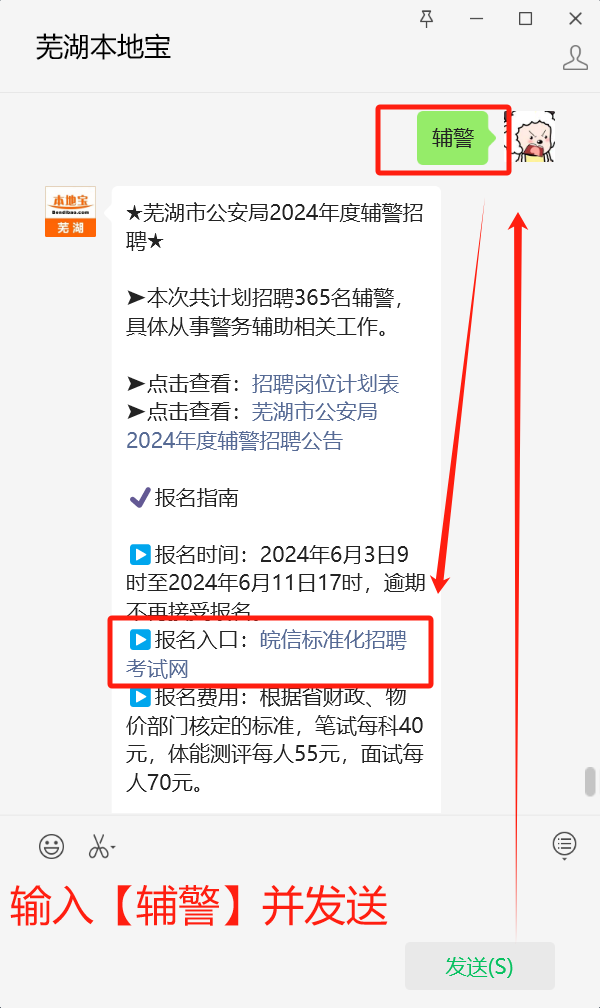This screenshot has width=600, height=1008.
Task: Send the message with 发送(S)
Action: [480, 966]
